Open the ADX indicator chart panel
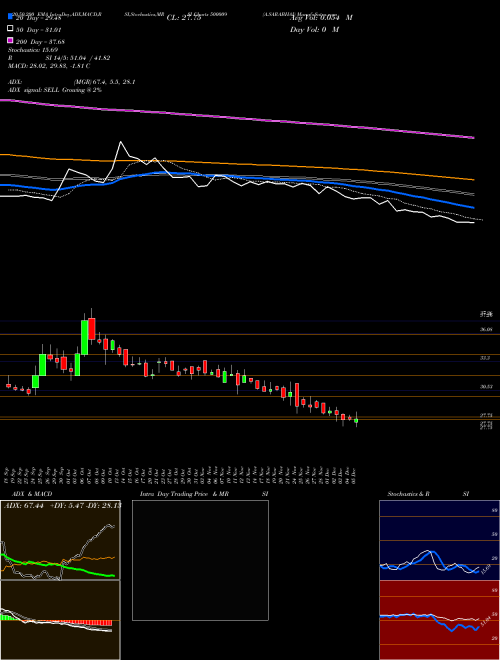 [60, 540]
